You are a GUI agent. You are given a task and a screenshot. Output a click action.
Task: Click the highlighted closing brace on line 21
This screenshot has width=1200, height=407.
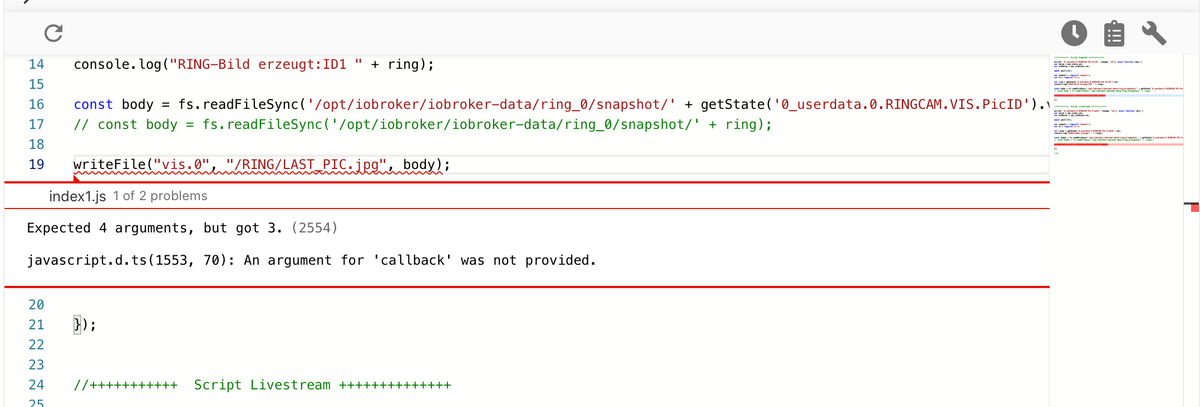[x=78, y=324]
